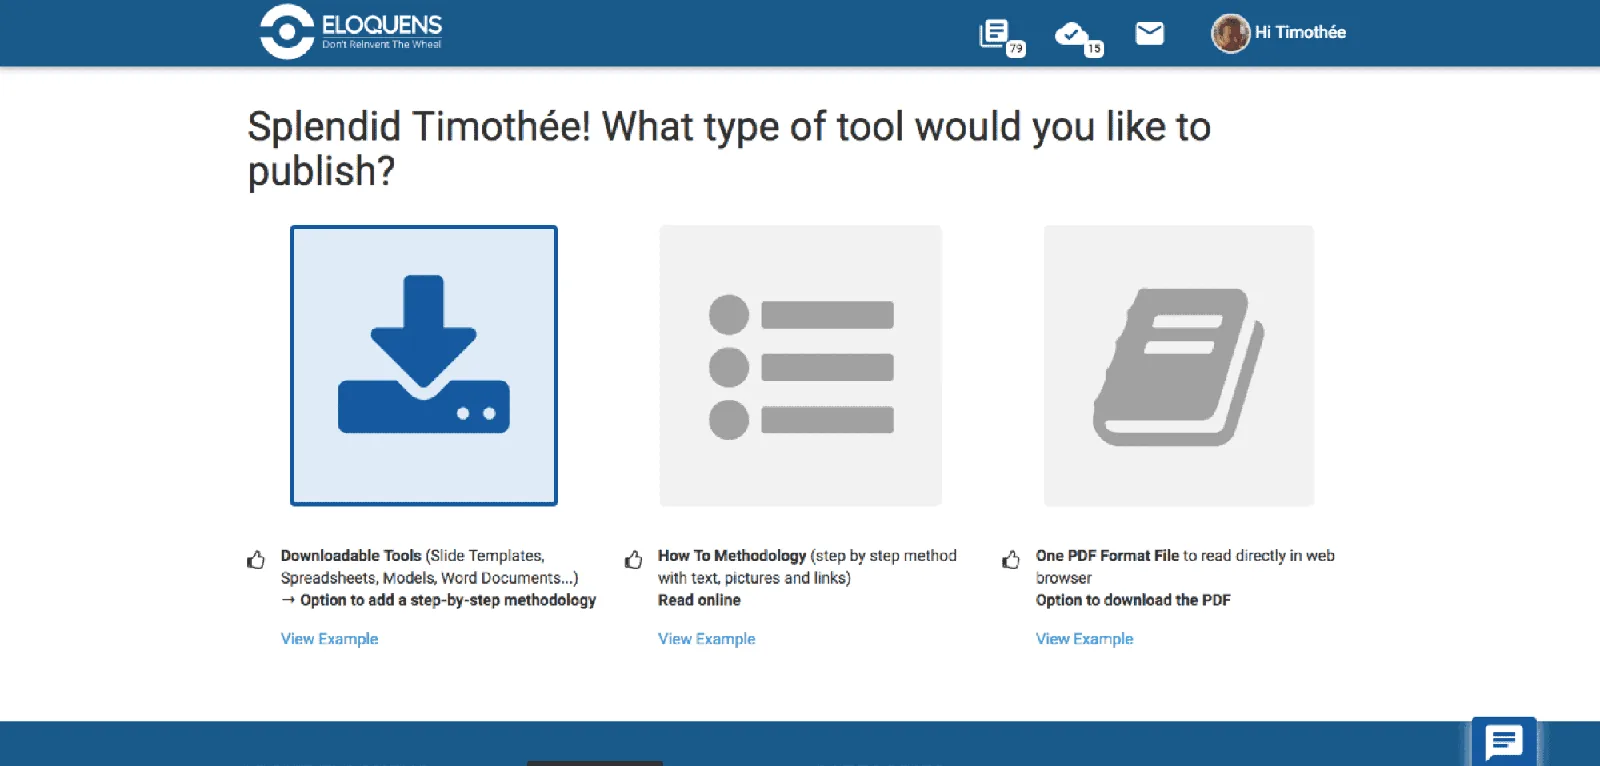The image size is (1600, 766).
Task: Click the page heading 'Splendid Timothée!'
Action: point(419,127)
